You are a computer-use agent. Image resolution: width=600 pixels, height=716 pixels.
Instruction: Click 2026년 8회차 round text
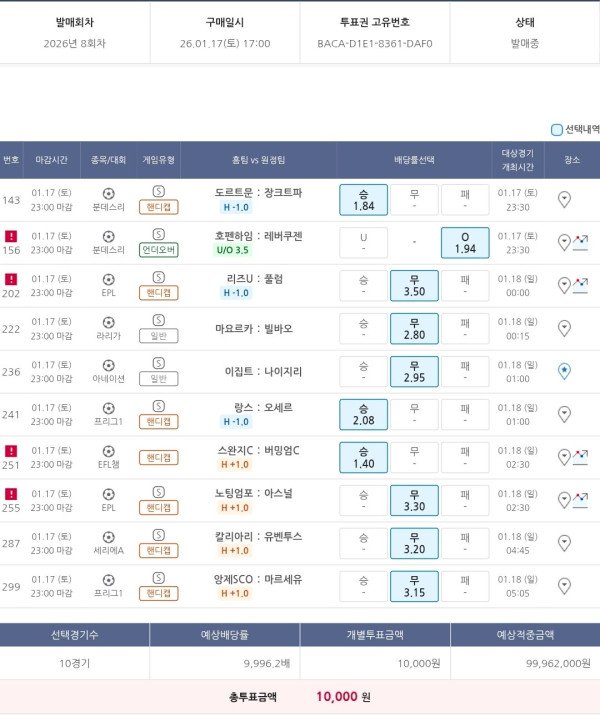pyautogui.click(x=74, y=44)
